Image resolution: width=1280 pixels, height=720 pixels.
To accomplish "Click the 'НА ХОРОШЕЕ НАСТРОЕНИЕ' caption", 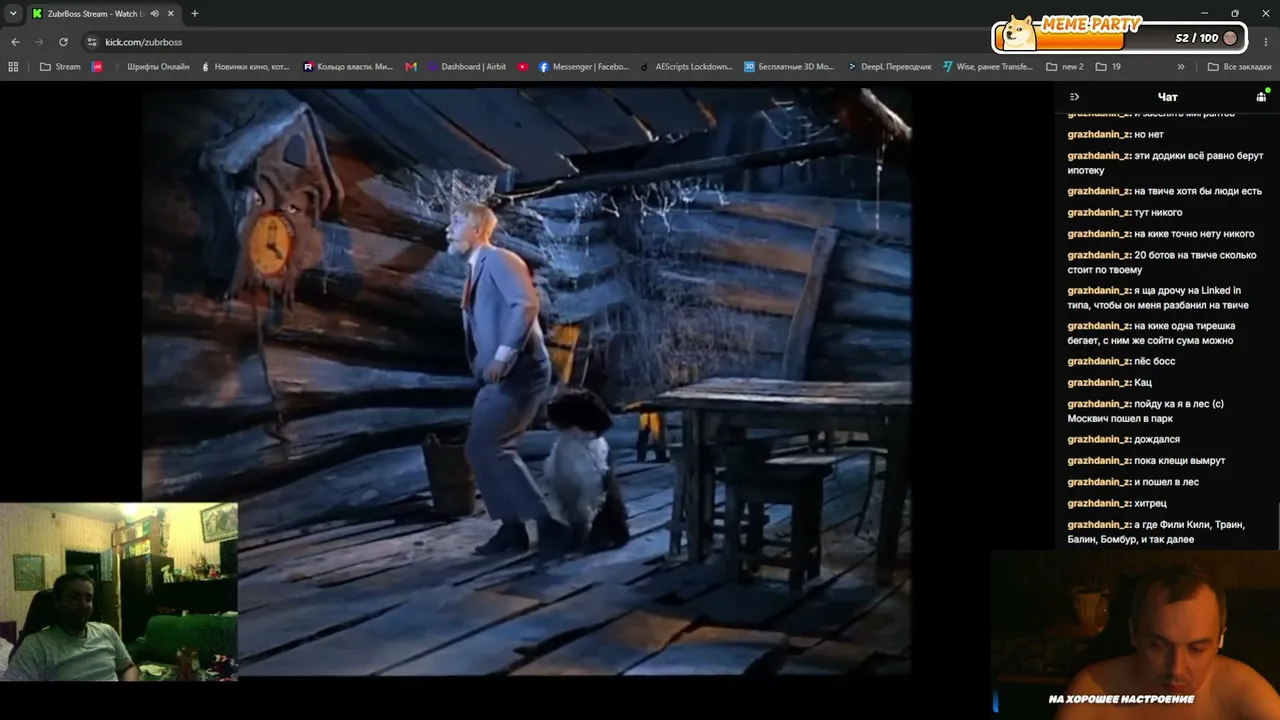I will [x=1121, y=699].
